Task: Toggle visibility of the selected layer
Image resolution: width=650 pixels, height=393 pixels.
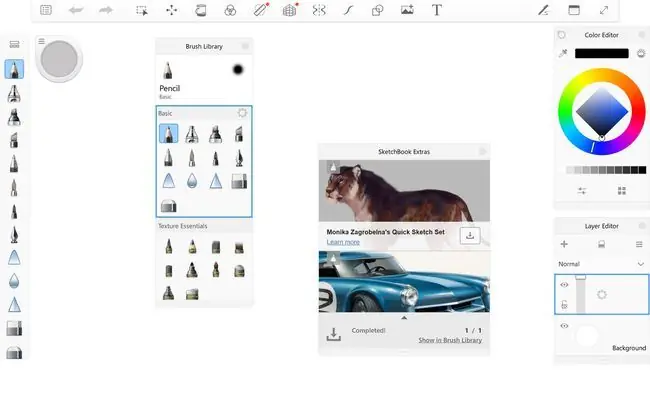Action: (564, 285)
